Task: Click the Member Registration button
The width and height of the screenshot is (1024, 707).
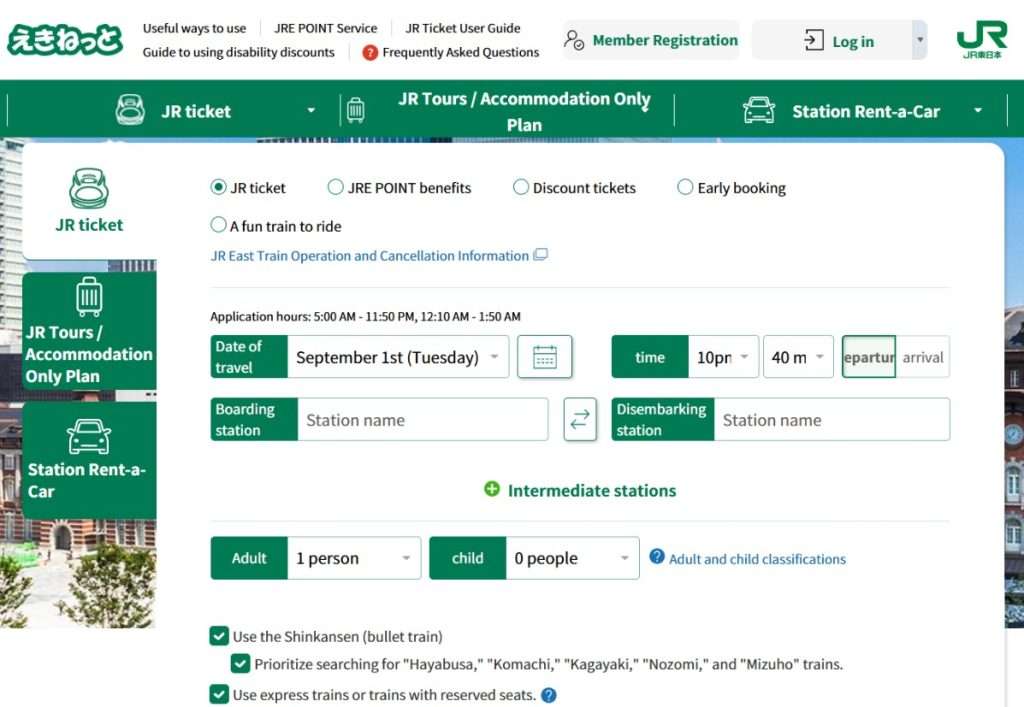Action: coord(651,40)
